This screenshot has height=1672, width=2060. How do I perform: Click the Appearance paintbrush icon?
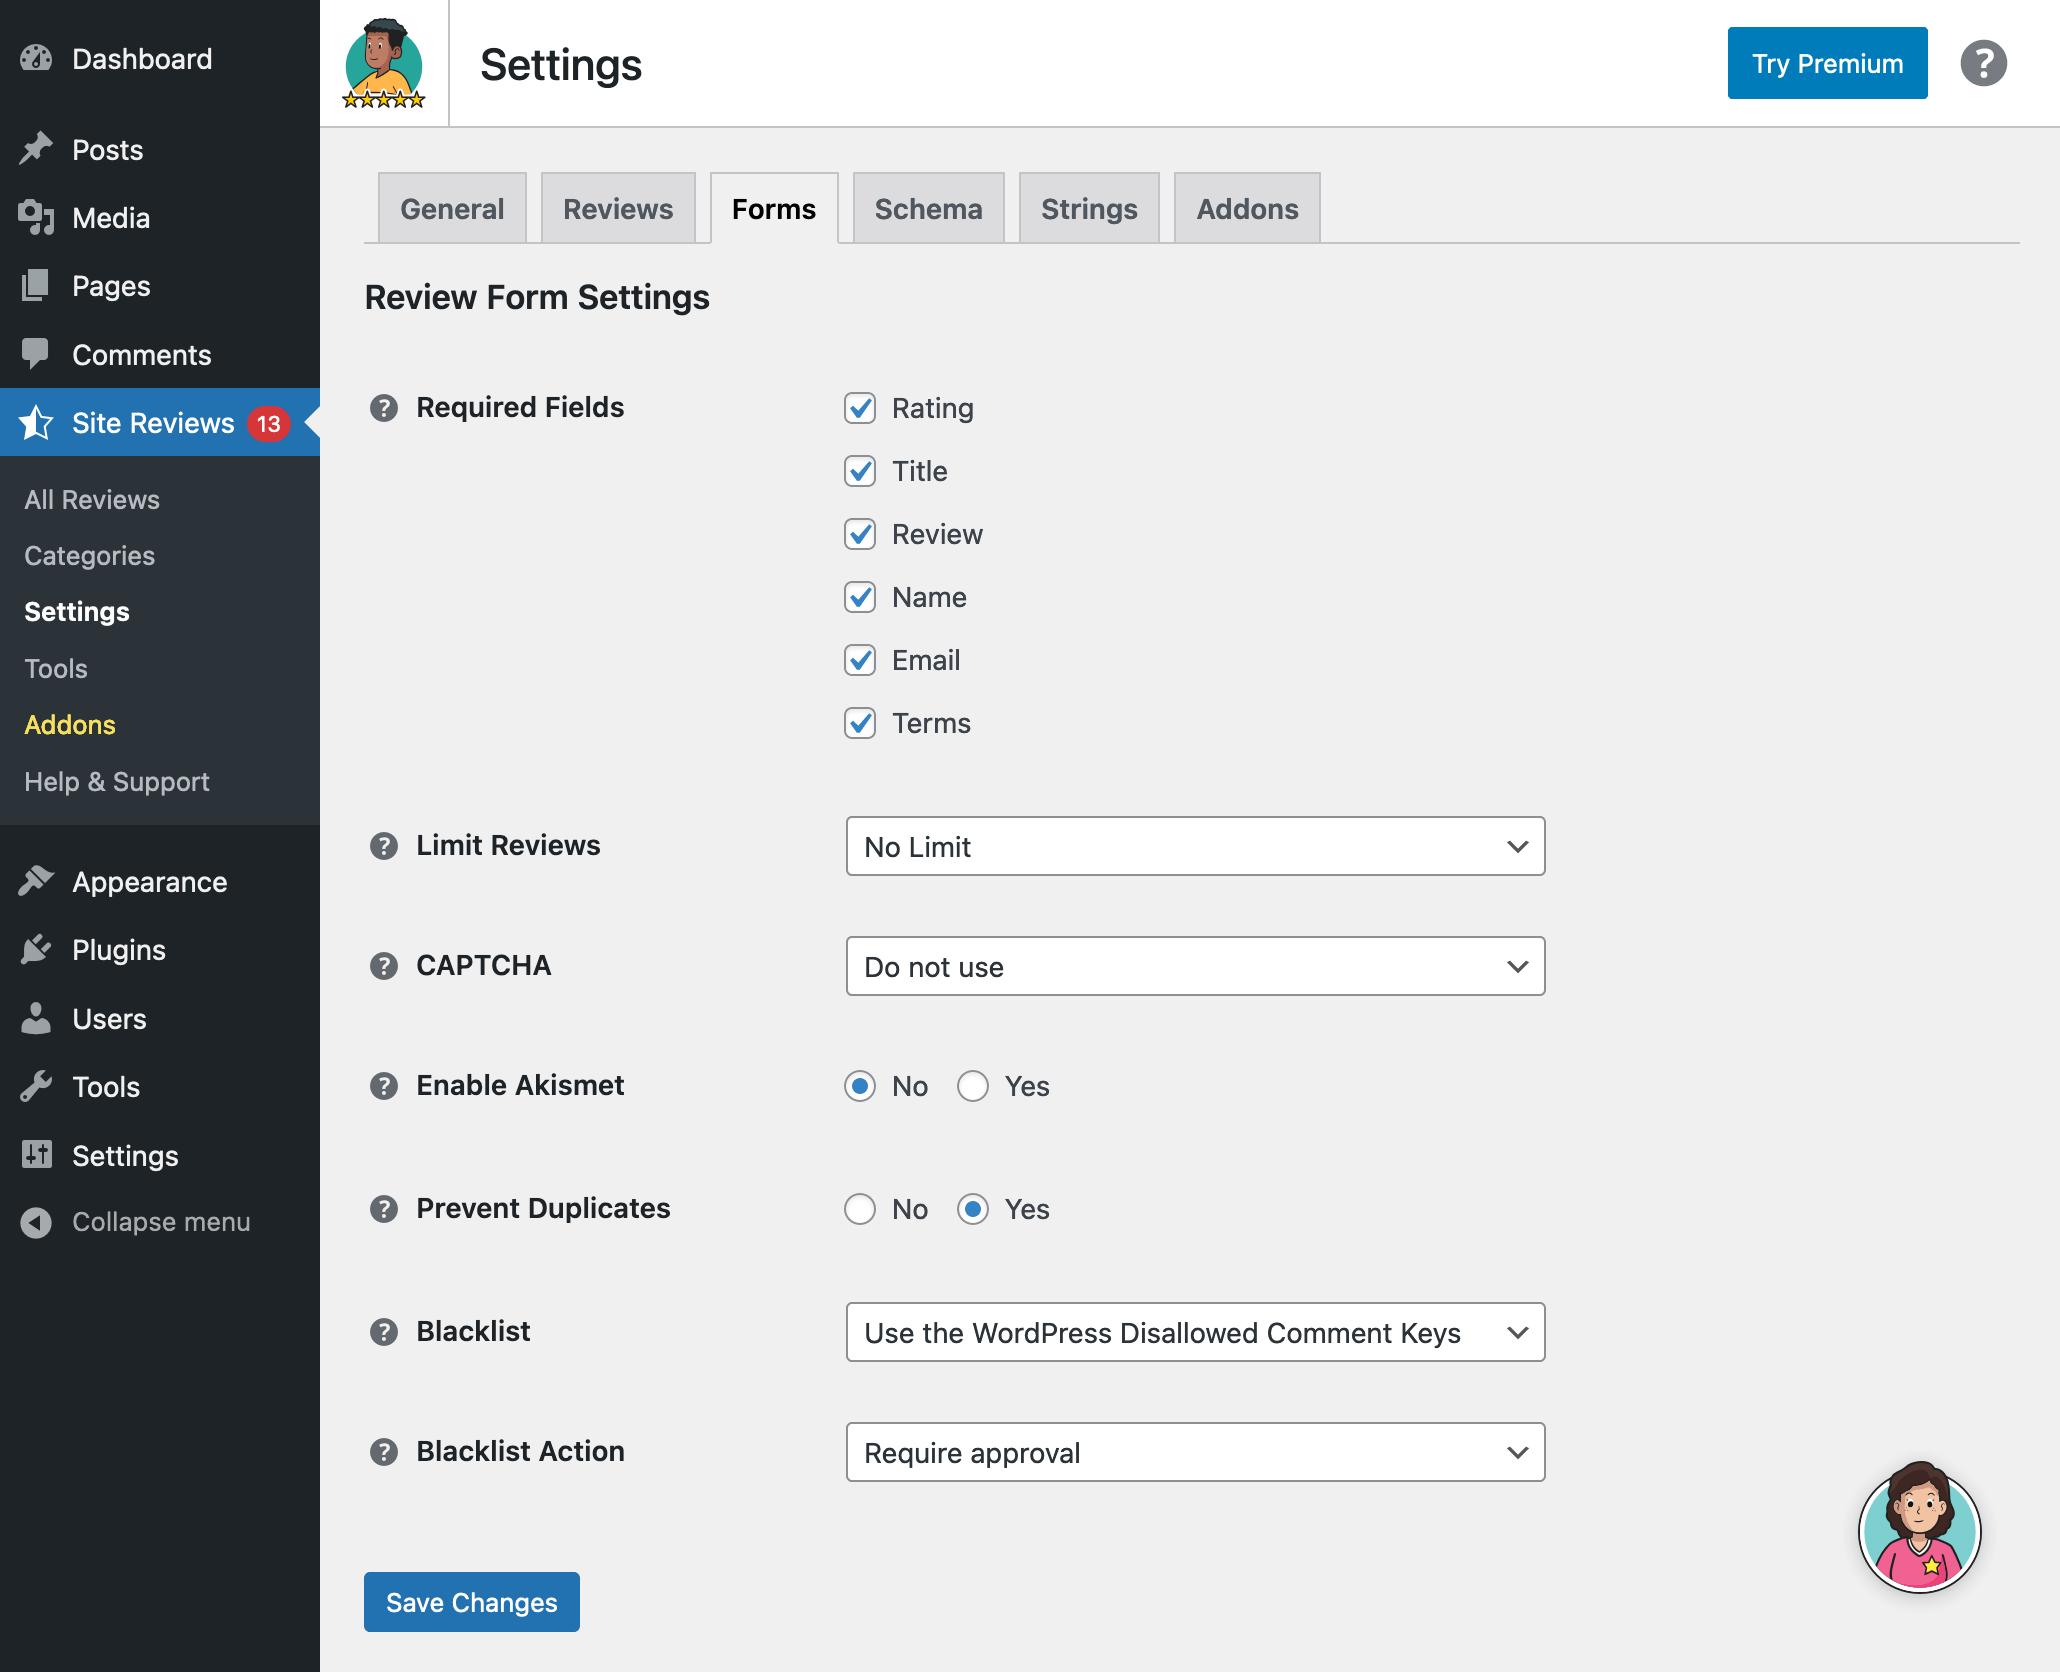36,881
